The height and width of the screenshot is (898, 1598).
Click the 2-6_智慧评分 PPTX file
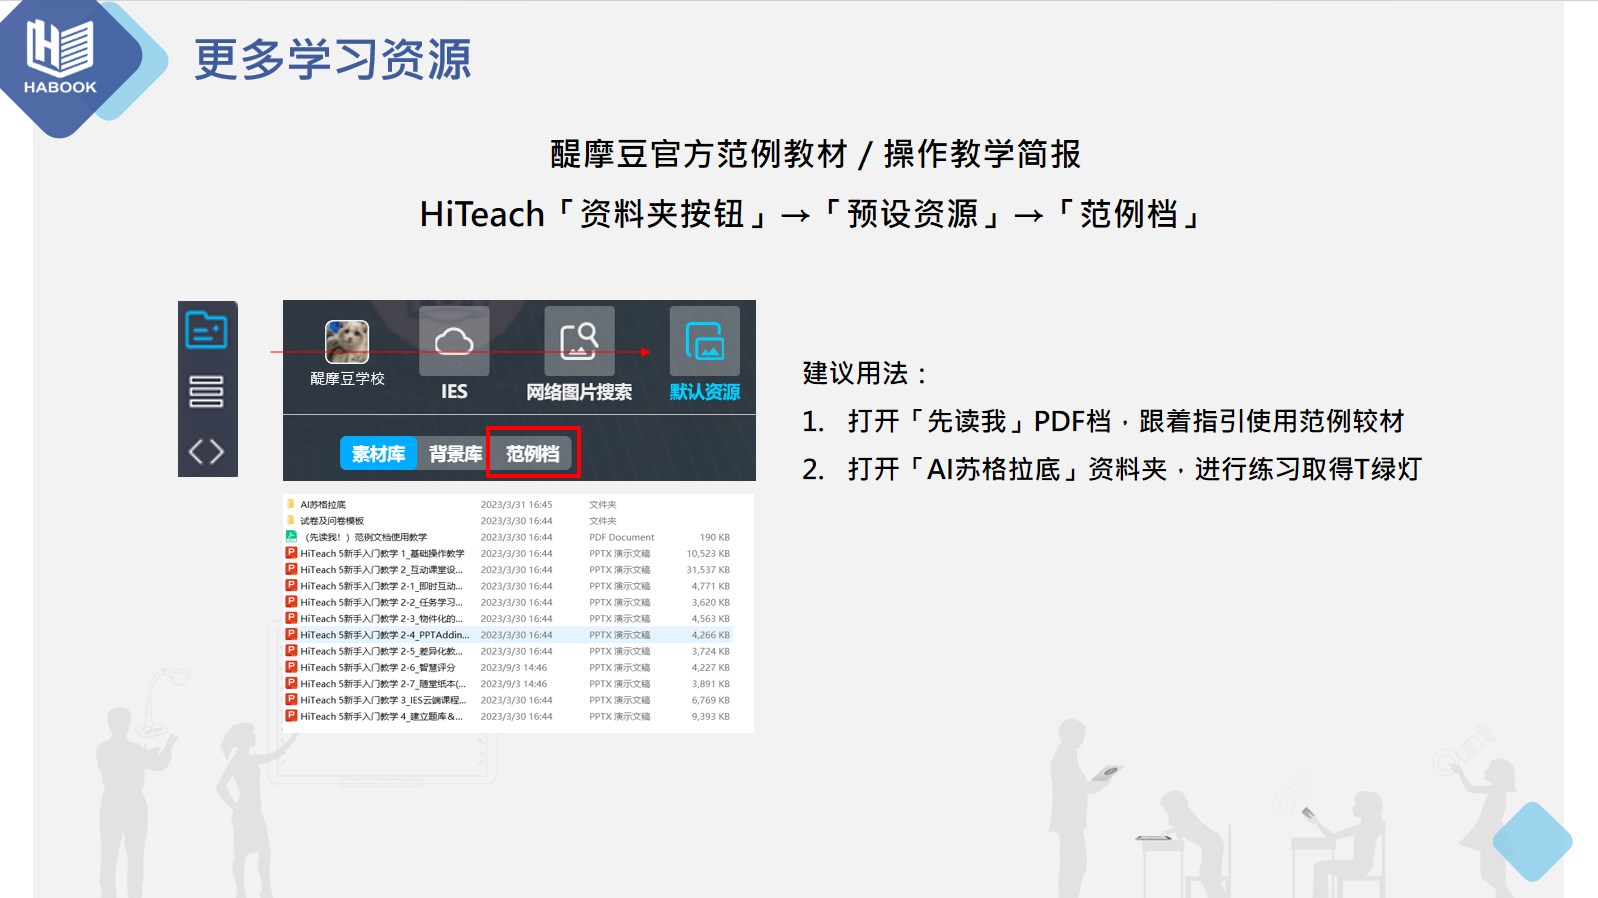pos(377,668)
